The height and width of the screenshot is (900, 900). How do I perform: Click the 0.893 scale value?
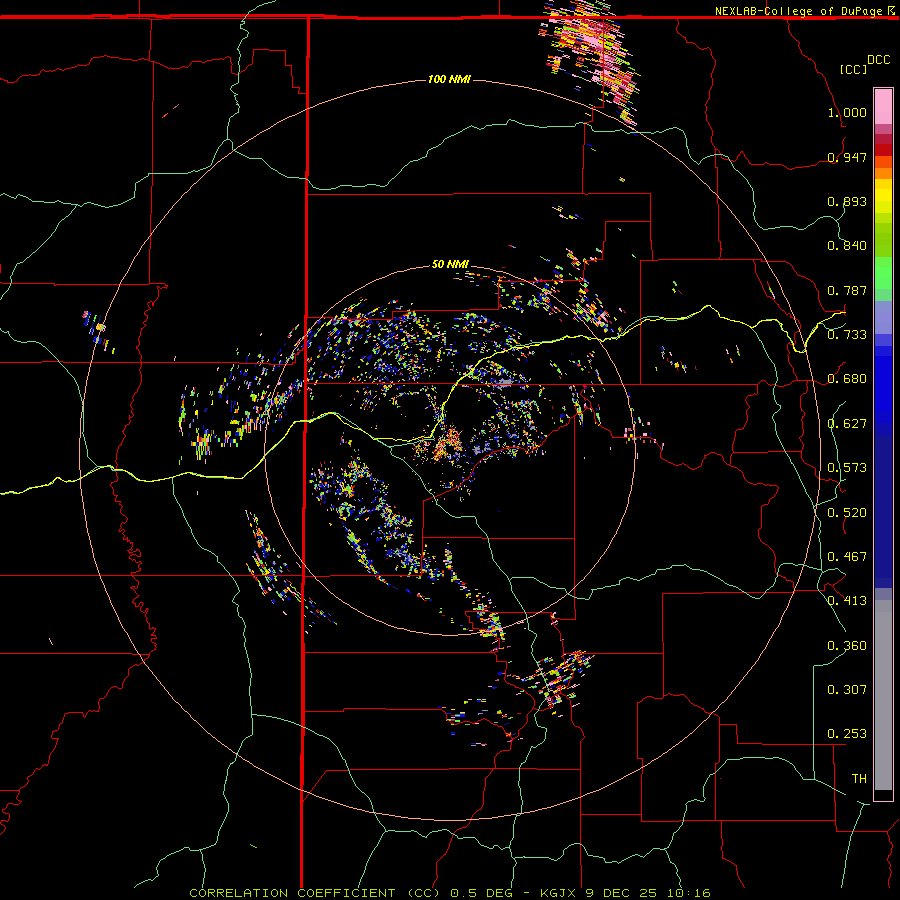(x=847, y=201)
